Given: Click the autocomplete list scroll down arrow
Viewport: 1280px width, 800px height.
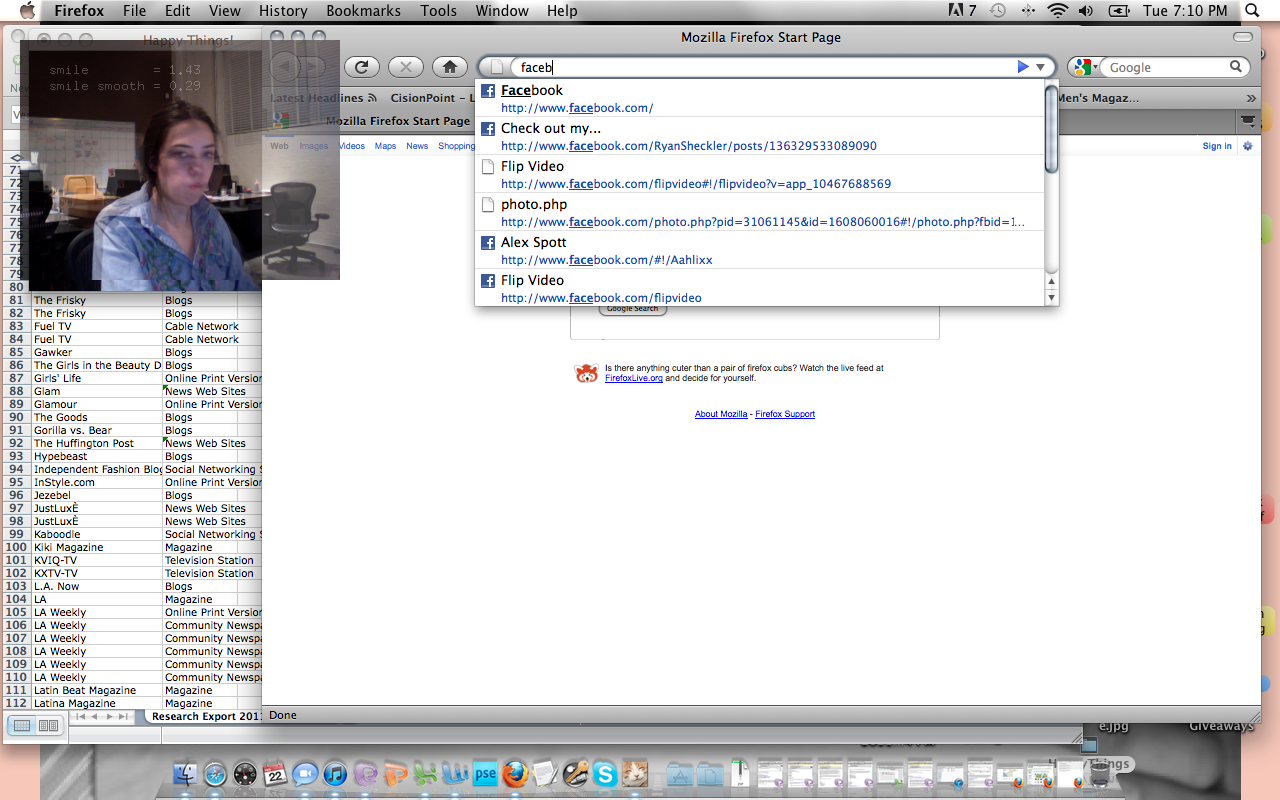Looking at the screenshot, I should (x=1051, y=298).
